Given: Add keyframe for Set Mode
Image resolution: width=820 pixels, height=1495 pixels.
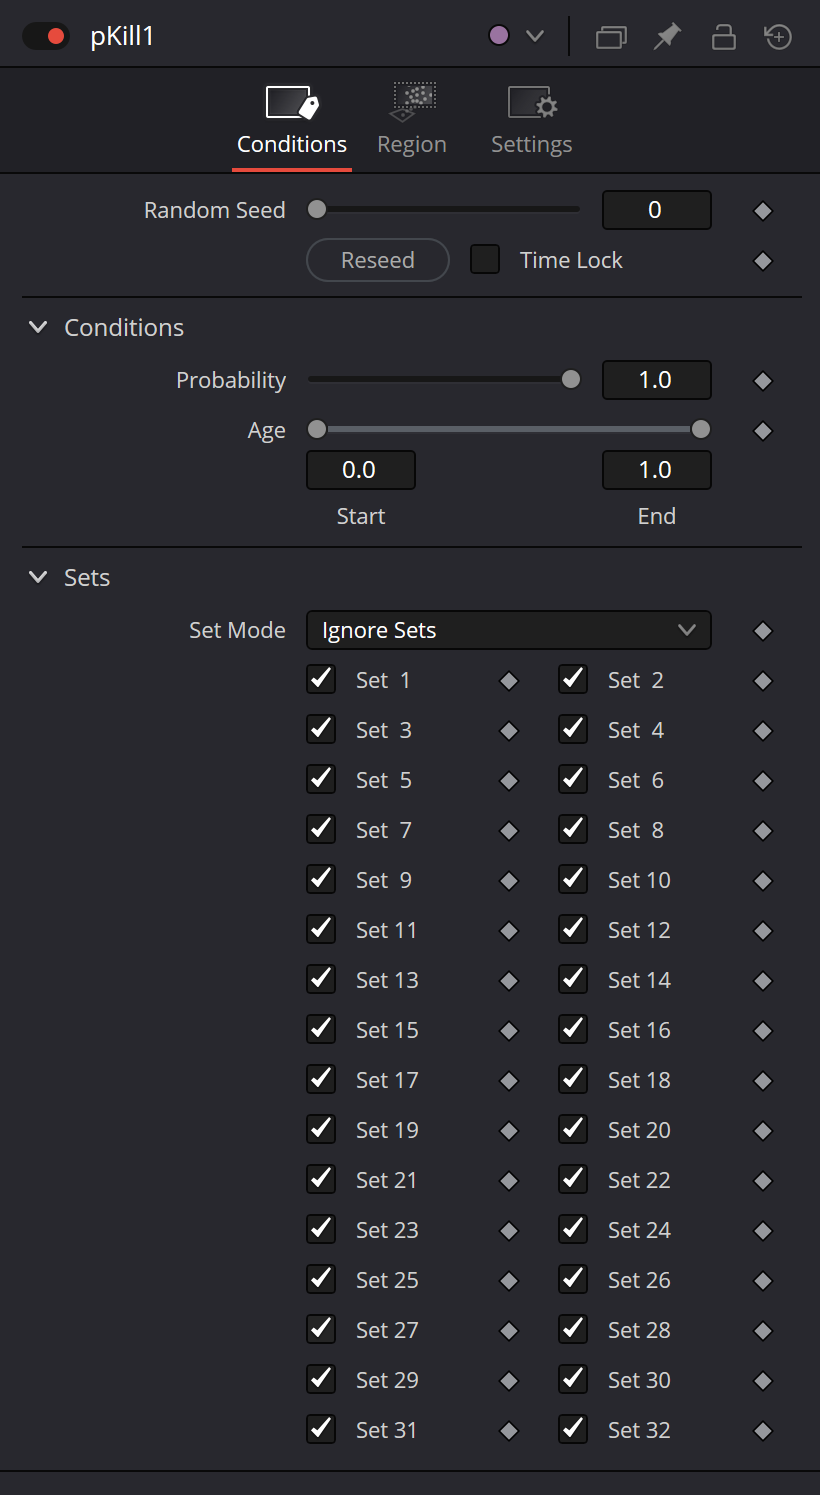Looking at the screenshot, I should [763, 631].
